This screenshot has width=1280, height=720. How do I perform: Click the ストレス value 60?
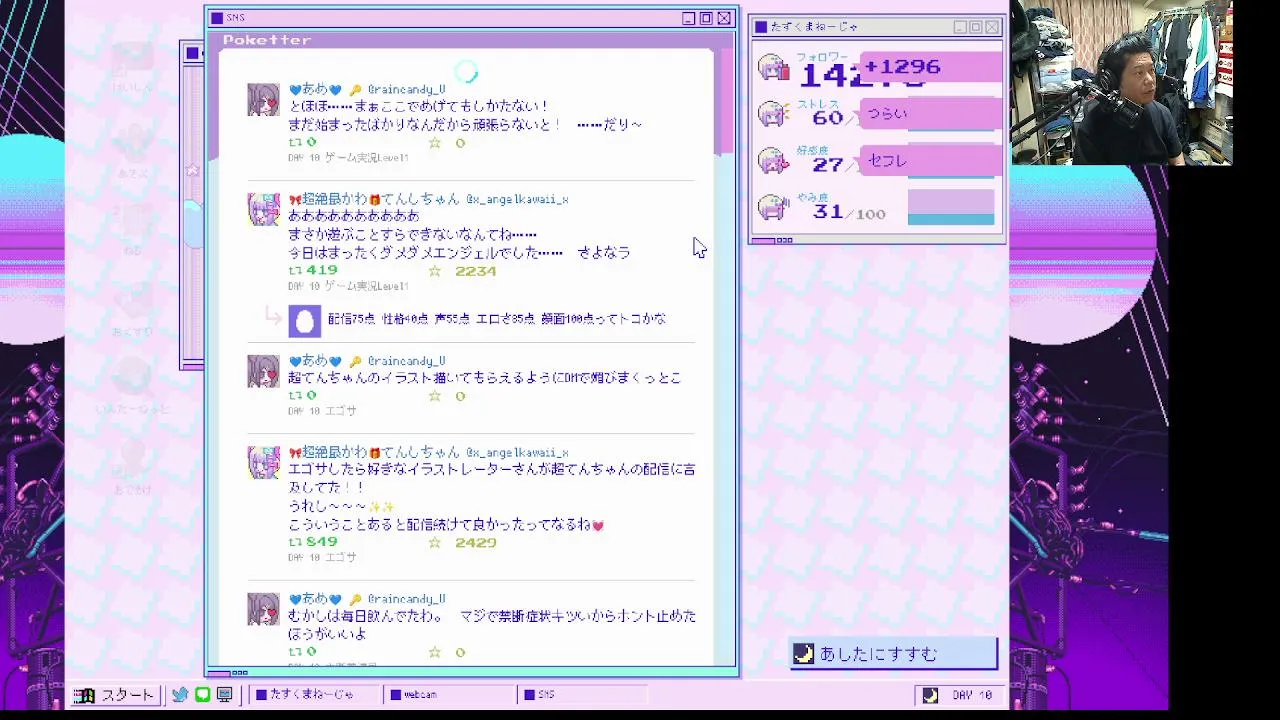pos(827,118)
